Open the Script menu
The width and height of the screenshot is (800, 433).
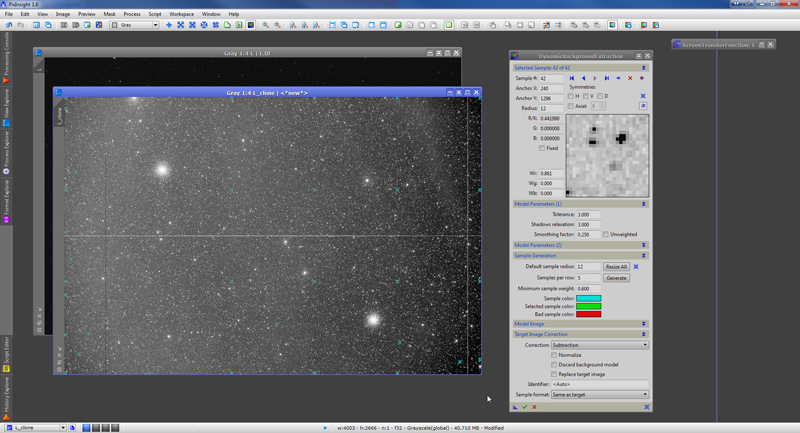pyautogui.click(x=155, y=14)
